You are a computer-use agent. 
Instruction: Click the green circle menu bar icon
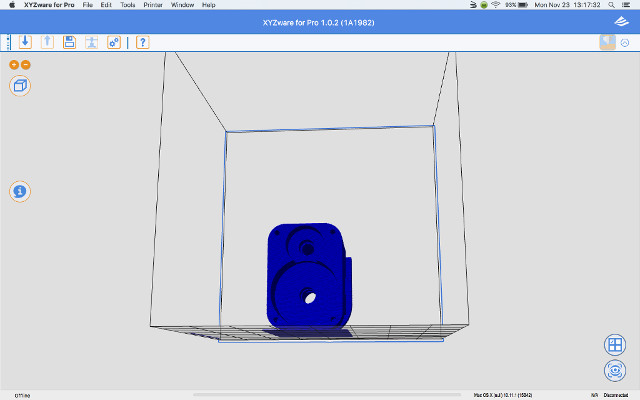pyautogui.click(x=484, y=5)
